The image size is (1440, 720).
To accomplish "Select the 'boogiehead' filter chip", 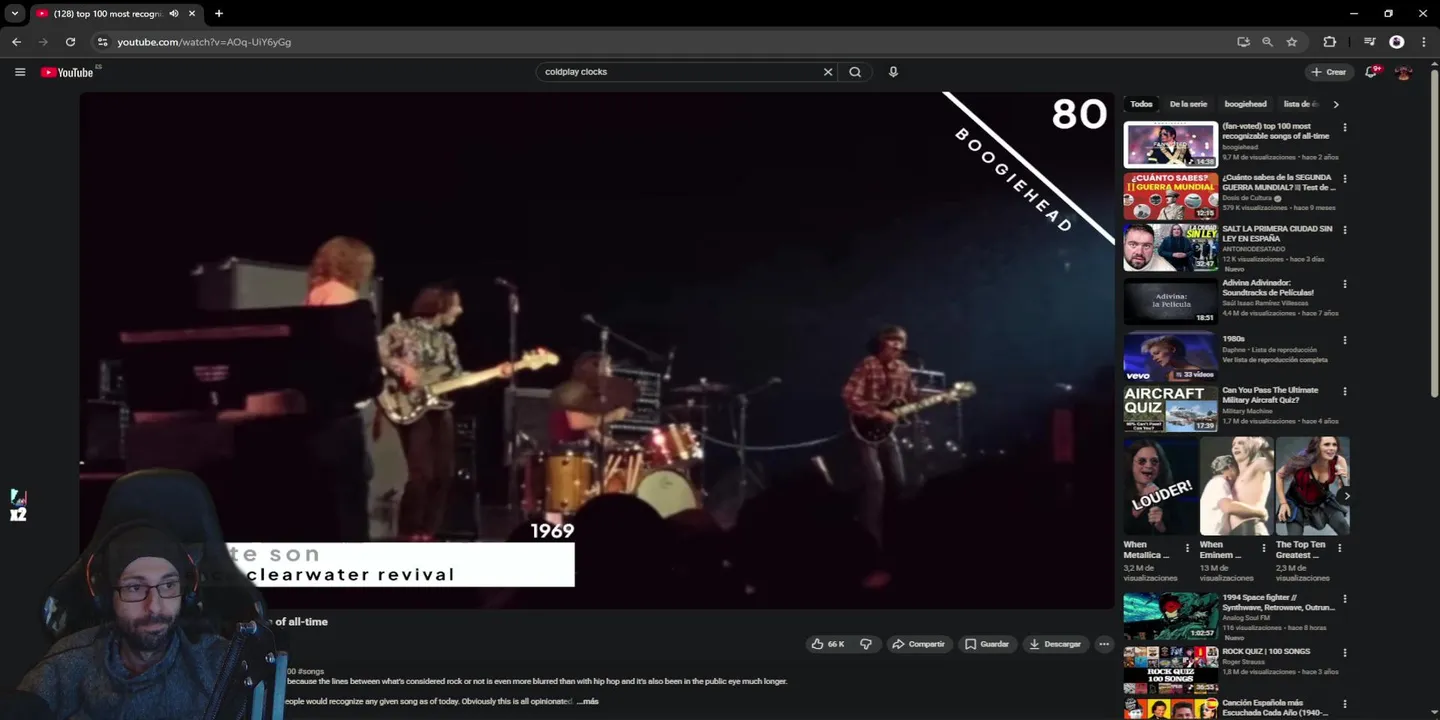I will pyautogui.click(x=1245, y=104).
